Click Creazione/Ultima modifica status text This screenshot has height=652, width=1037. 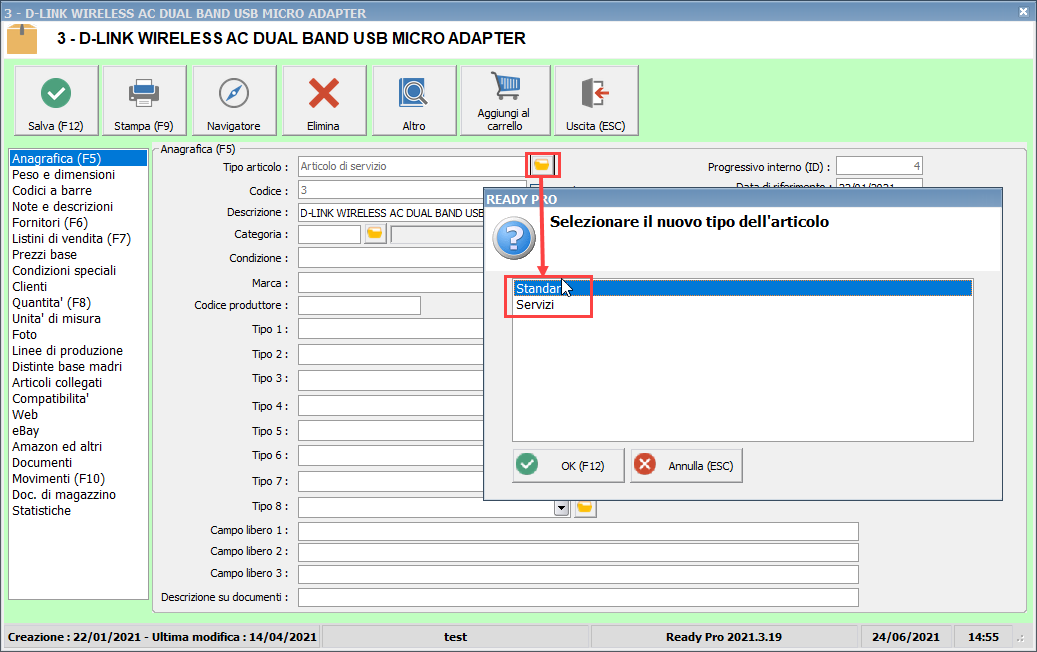click(162, 637)
